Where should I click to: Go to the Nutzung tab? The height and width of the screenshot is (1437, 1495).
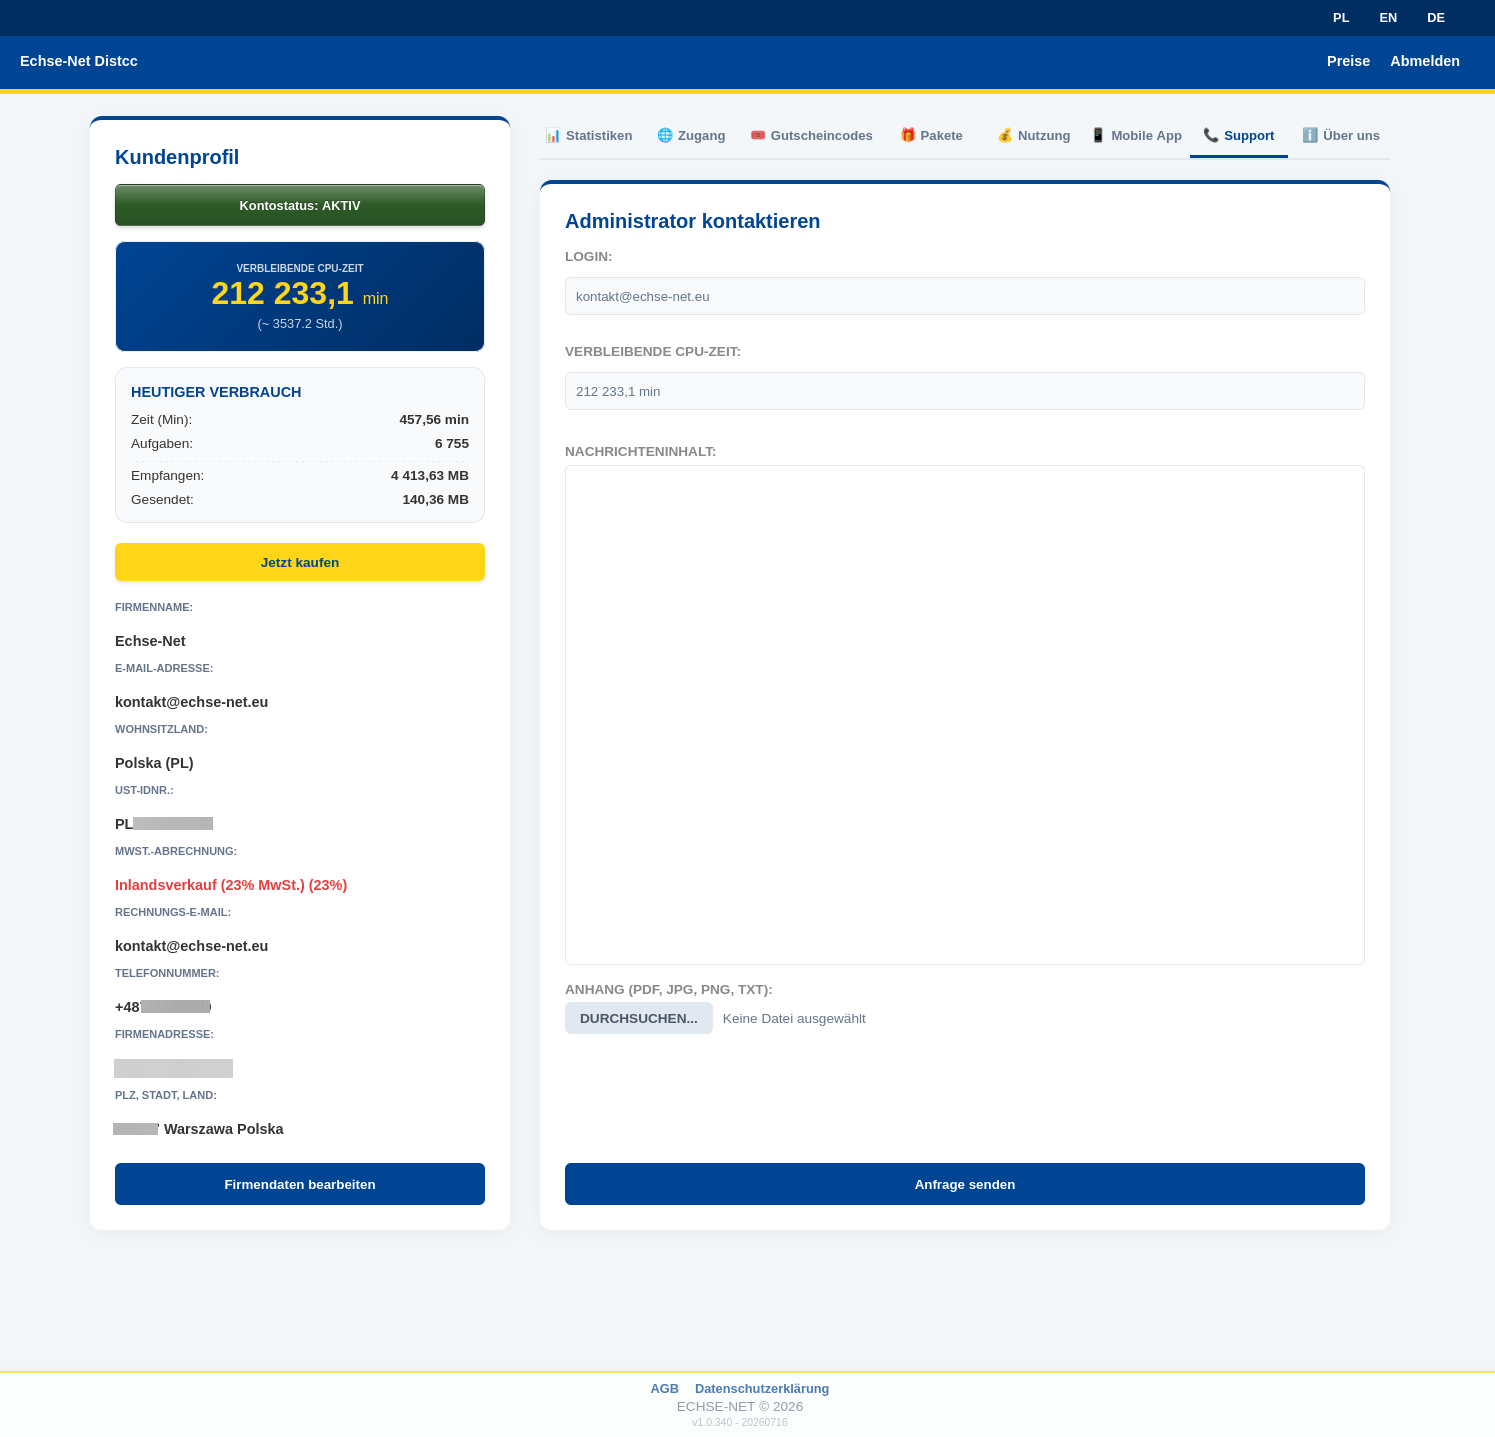[x=1034, y=136]
